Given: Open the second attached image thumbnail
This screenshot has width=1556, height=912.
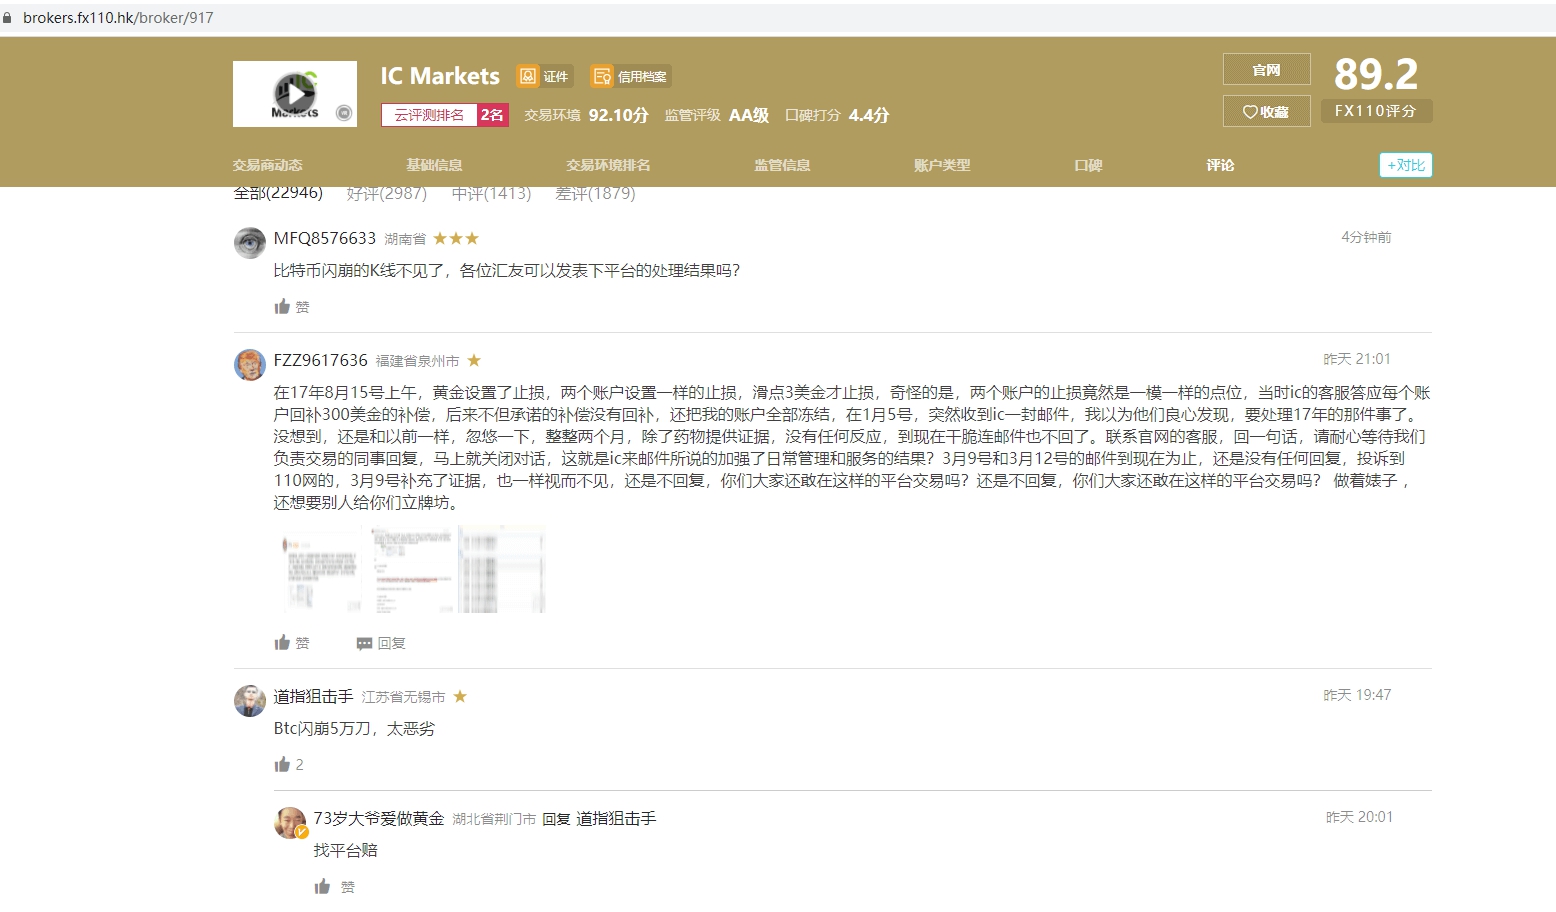Looking at the screenshot, I should pyautogui.click(x=412, y=569).
